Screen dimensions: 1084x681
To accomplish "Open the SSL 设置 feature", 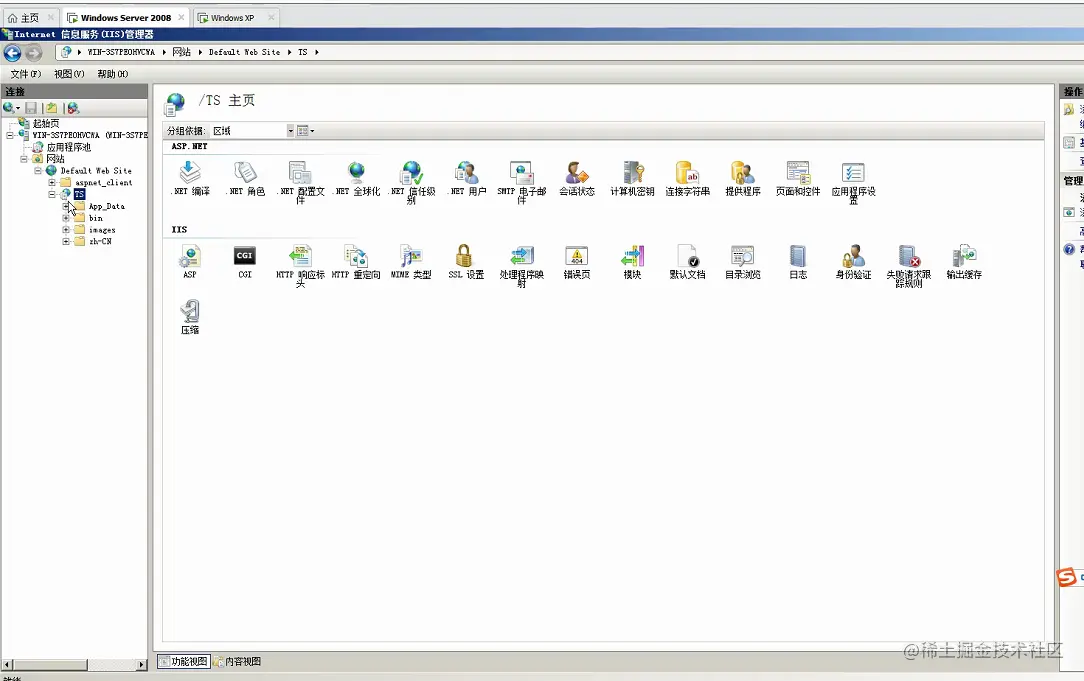I will click(x=467, y=261).
